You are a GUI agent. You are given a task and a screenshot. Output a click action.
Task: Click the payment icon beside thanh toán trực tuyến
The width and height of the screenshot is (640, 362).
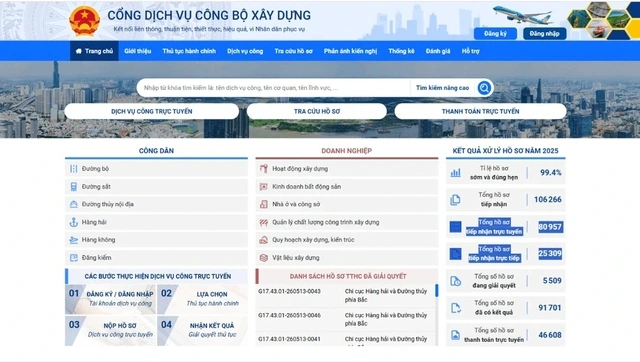click(455, 335)
